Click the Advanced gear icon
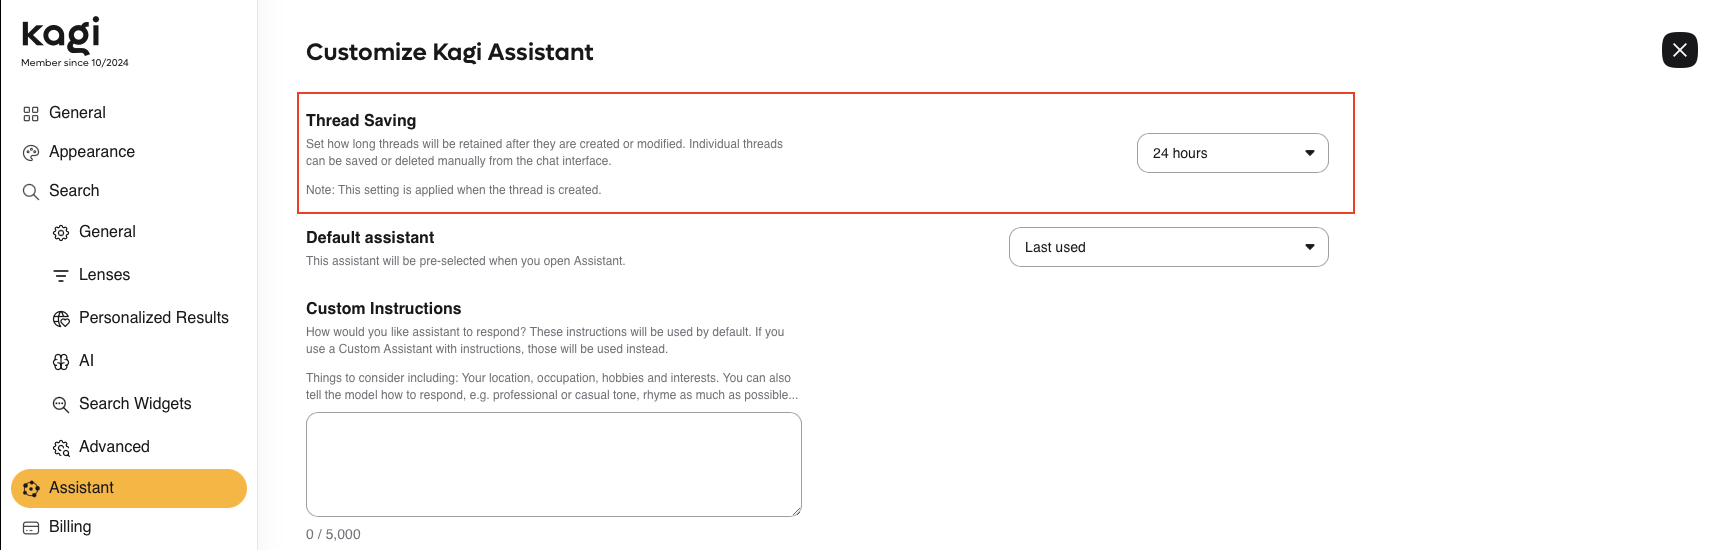The height and width of the screenshot is (550, 1714). [61, 448]
